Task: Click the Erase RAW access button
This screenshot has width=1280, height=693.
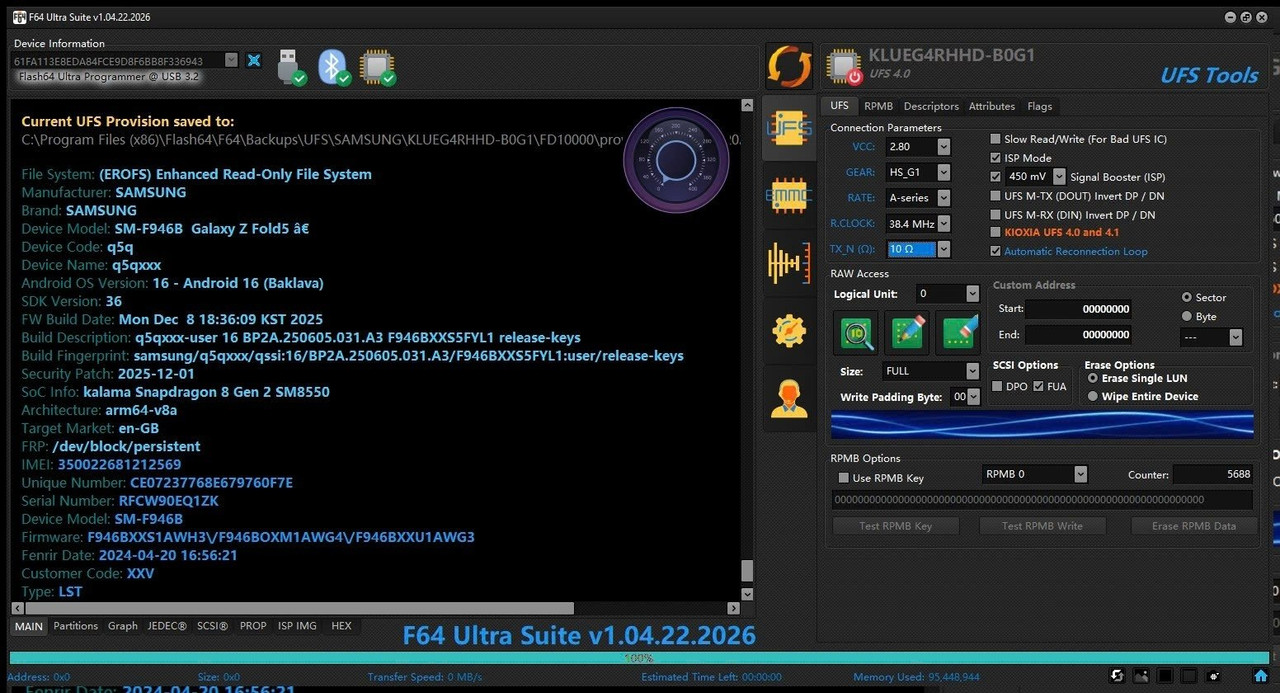Action: point(957,333)
